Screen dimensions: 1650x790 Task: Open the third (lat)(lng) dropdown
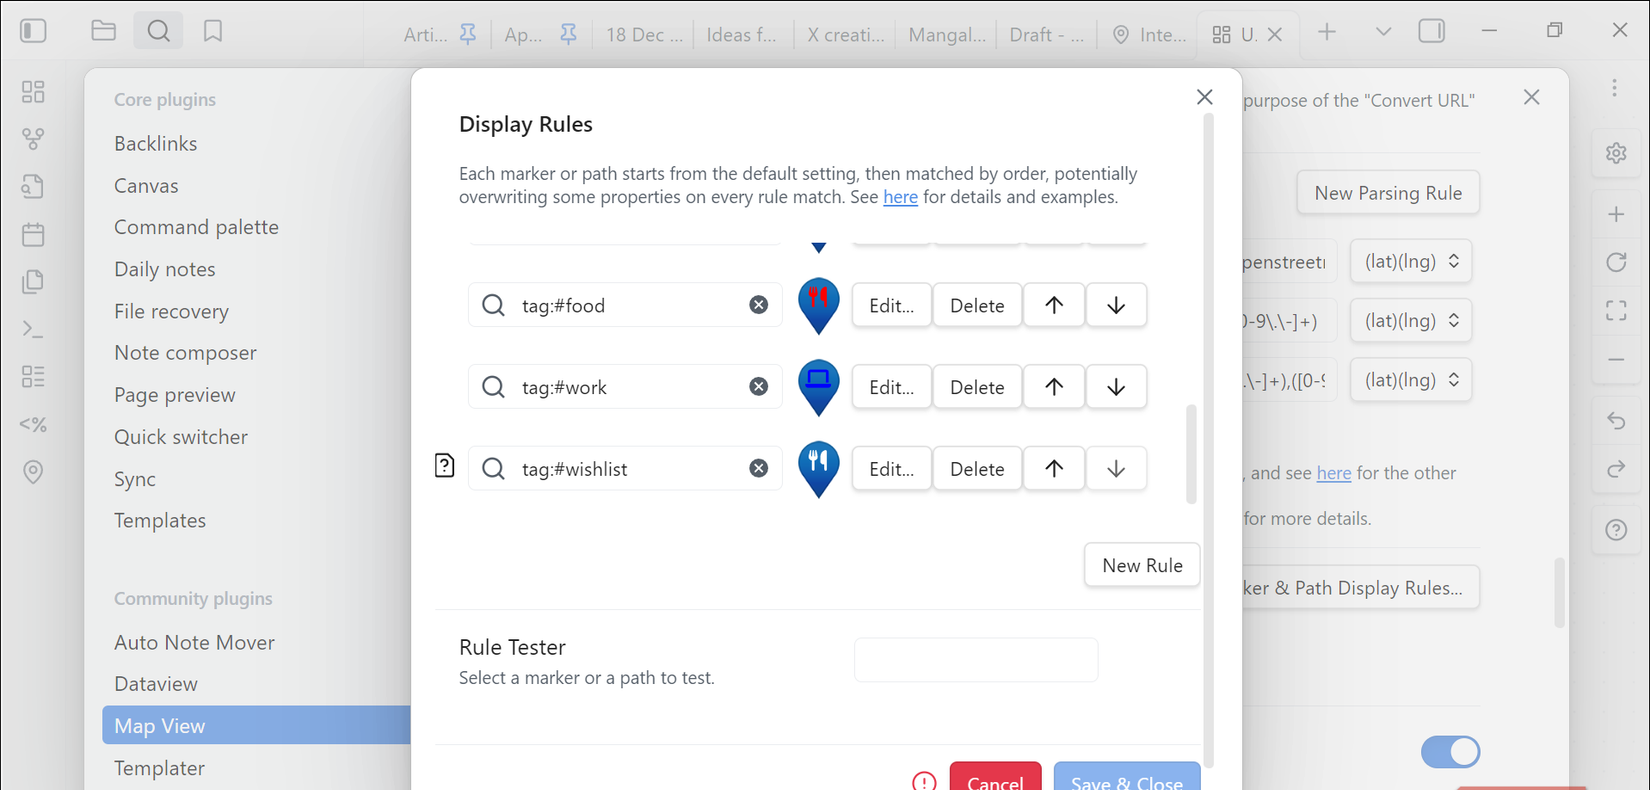pos(1411,380)
